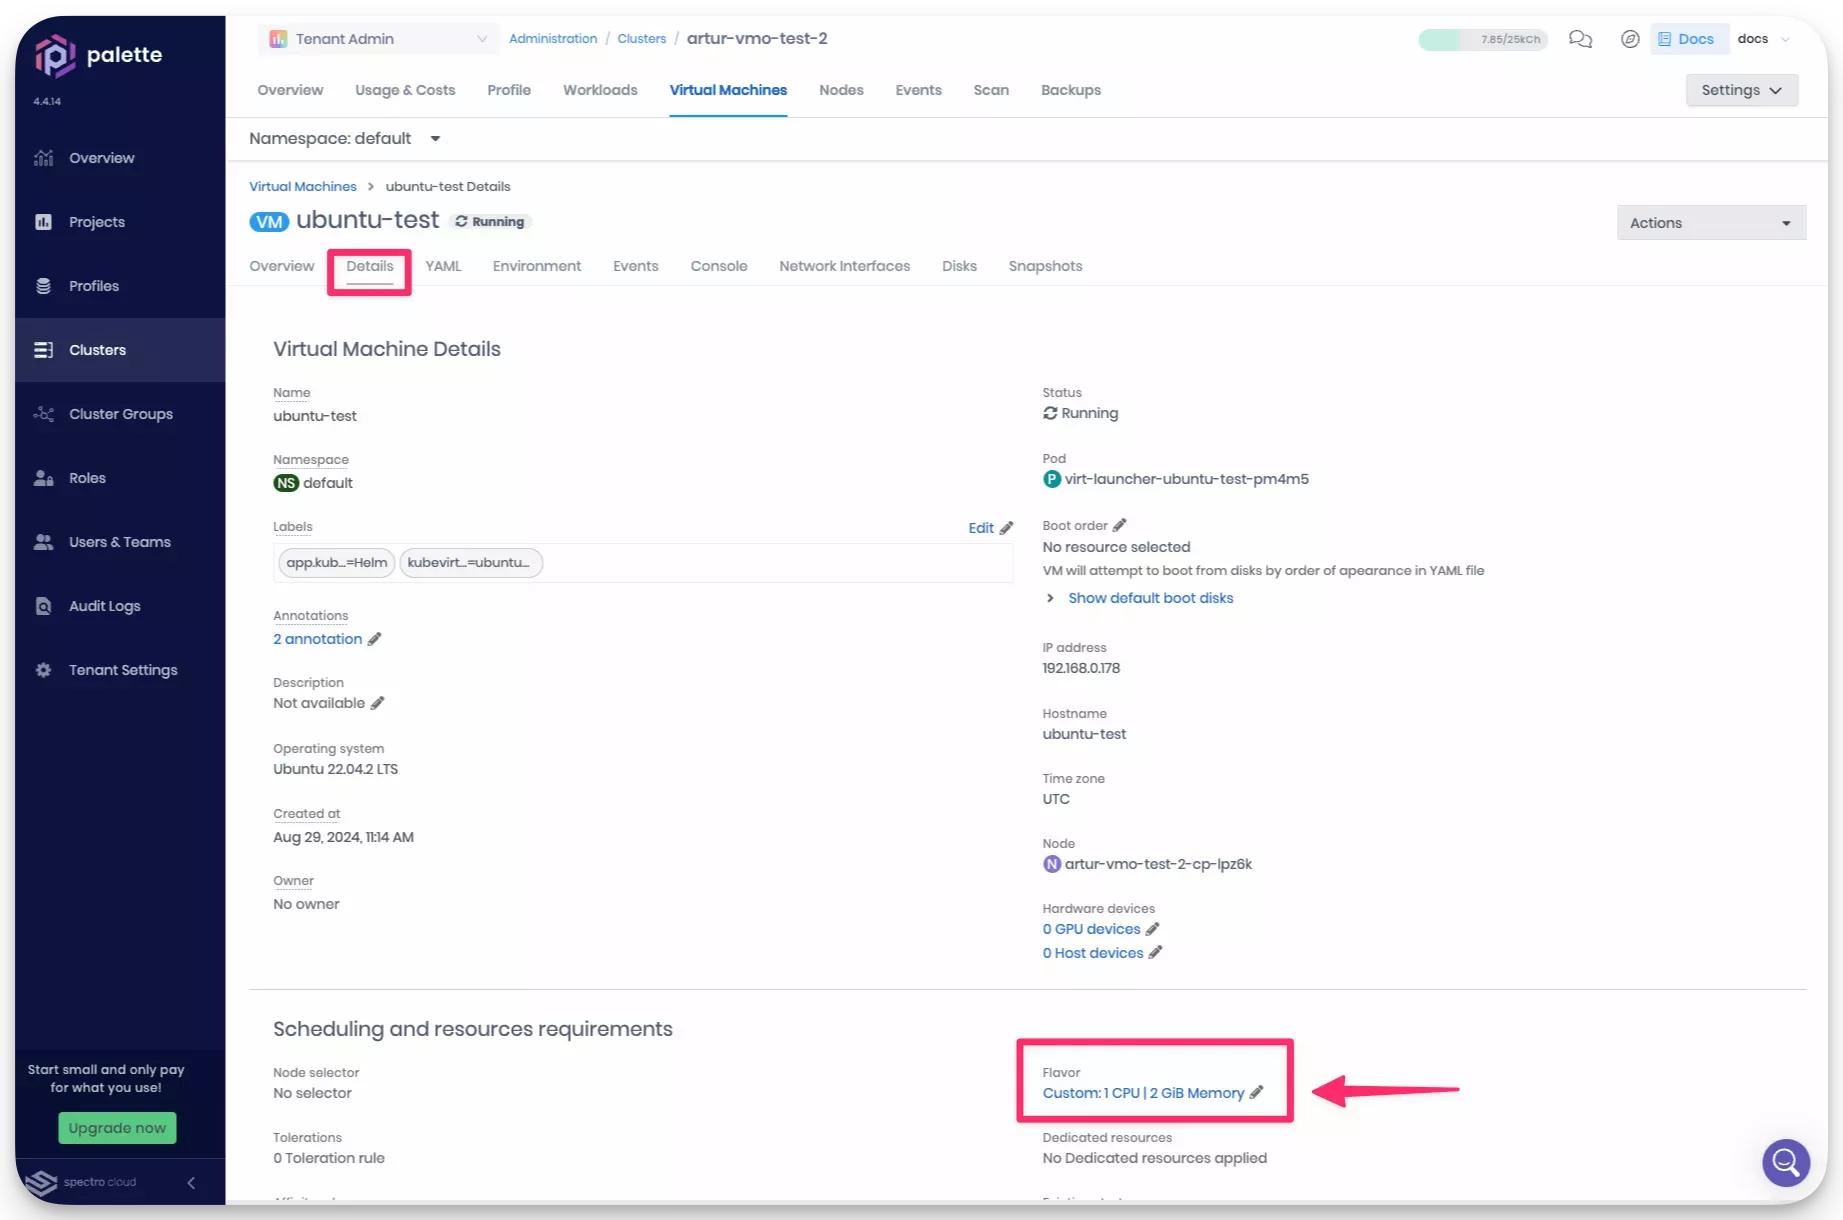
Task: Open Cluster Groups in the sidebar
Action: click(120, 414)
